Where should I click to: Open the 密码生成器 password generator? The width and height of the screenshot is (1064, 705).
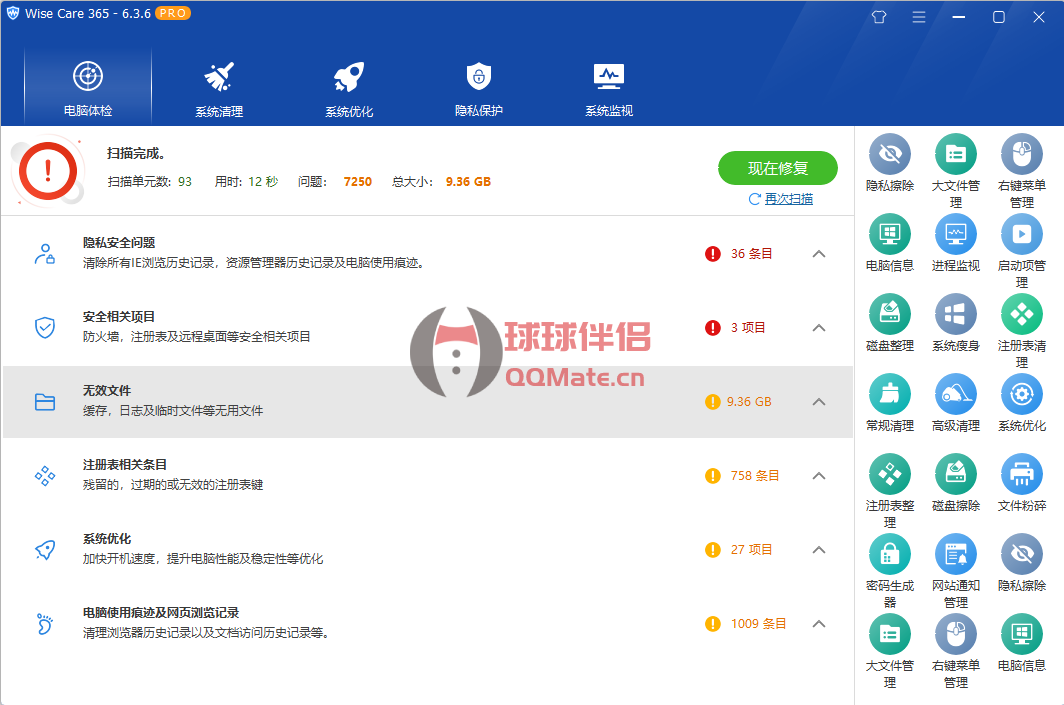[889, 555]
